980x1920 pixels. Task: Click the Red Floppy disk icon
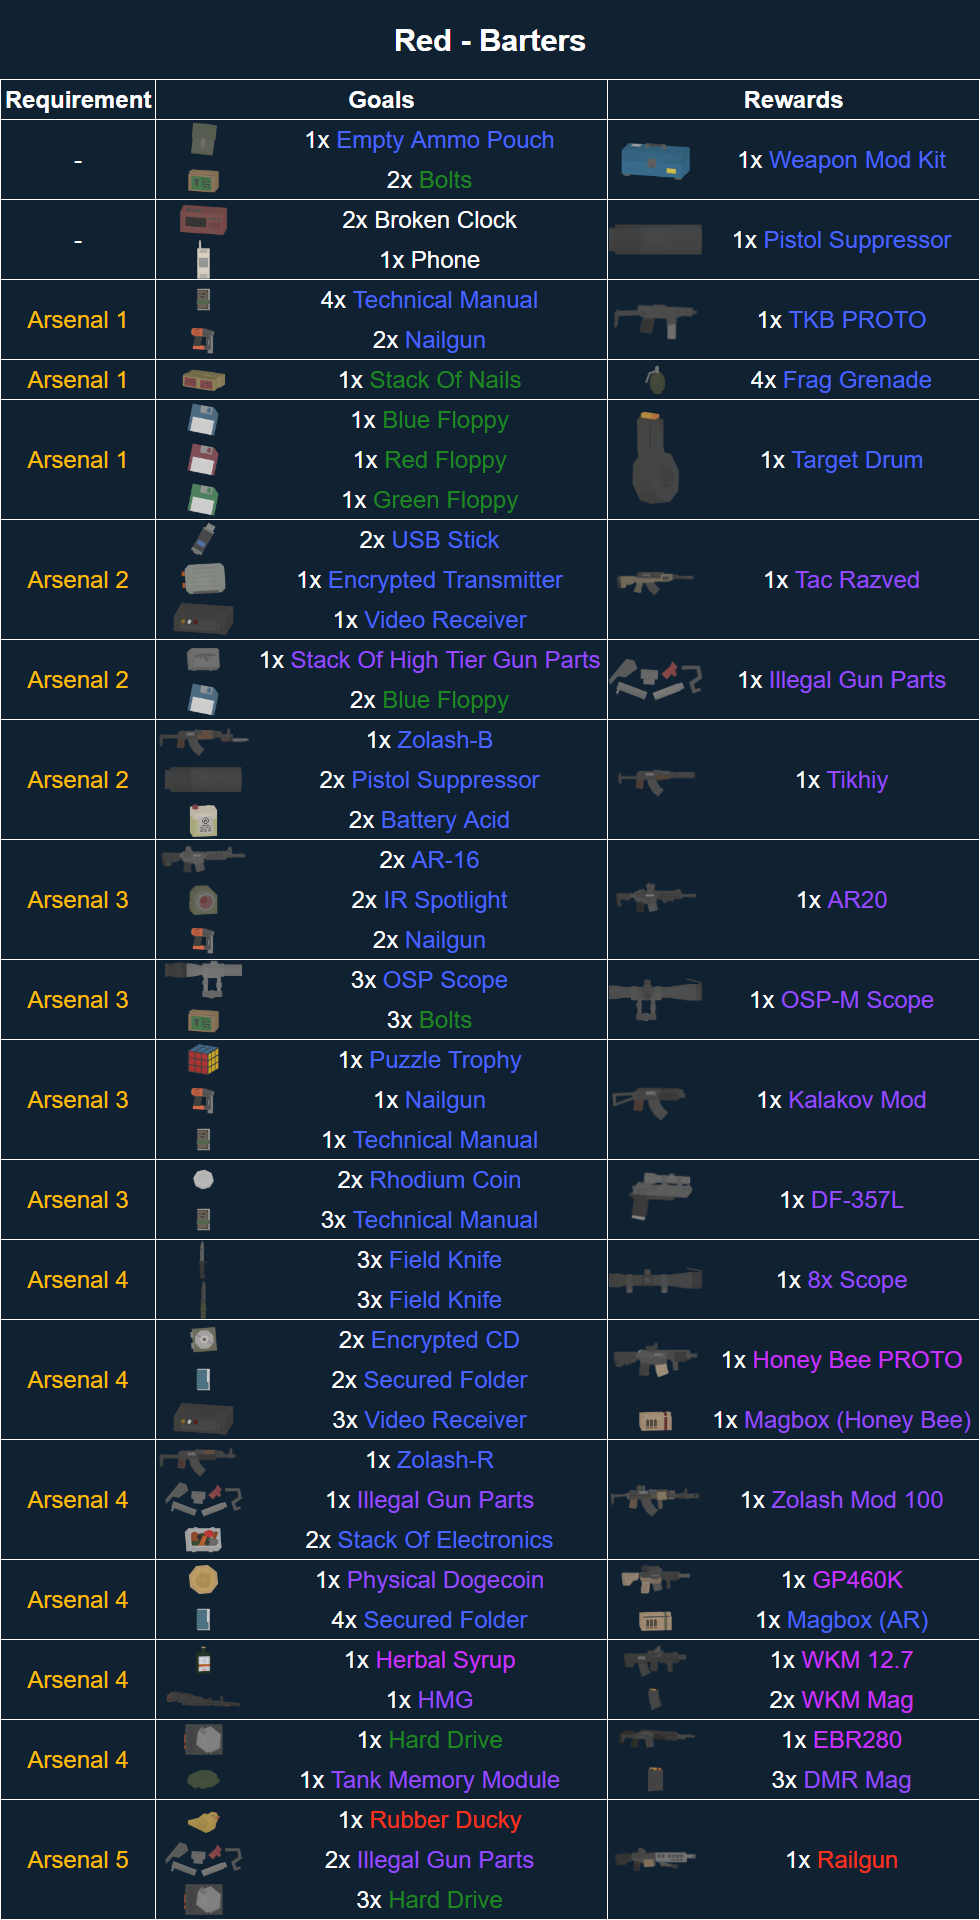click(204, 460)
